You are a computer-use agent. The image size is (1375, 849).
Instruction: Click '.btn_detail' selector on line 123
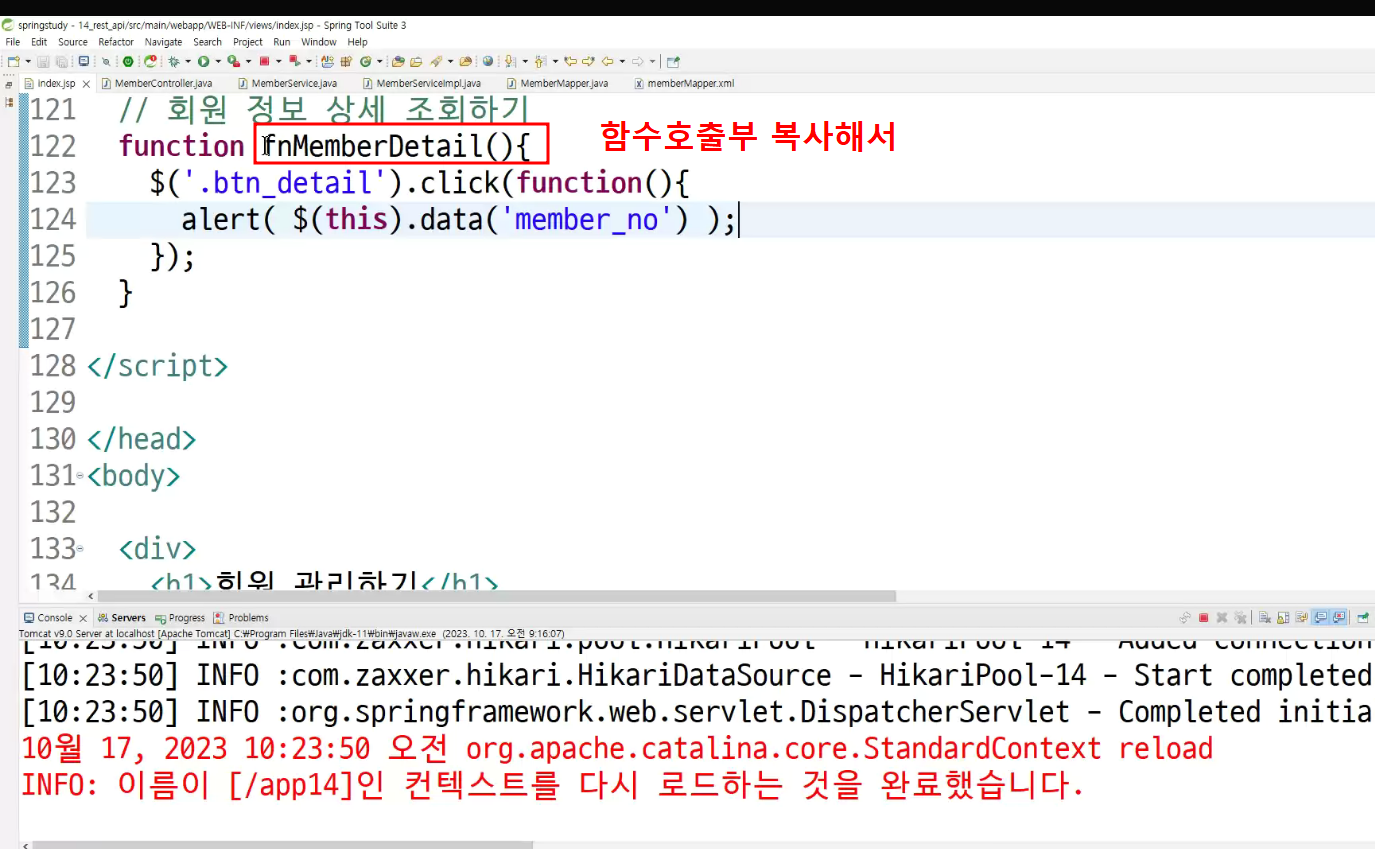point(287,183)
